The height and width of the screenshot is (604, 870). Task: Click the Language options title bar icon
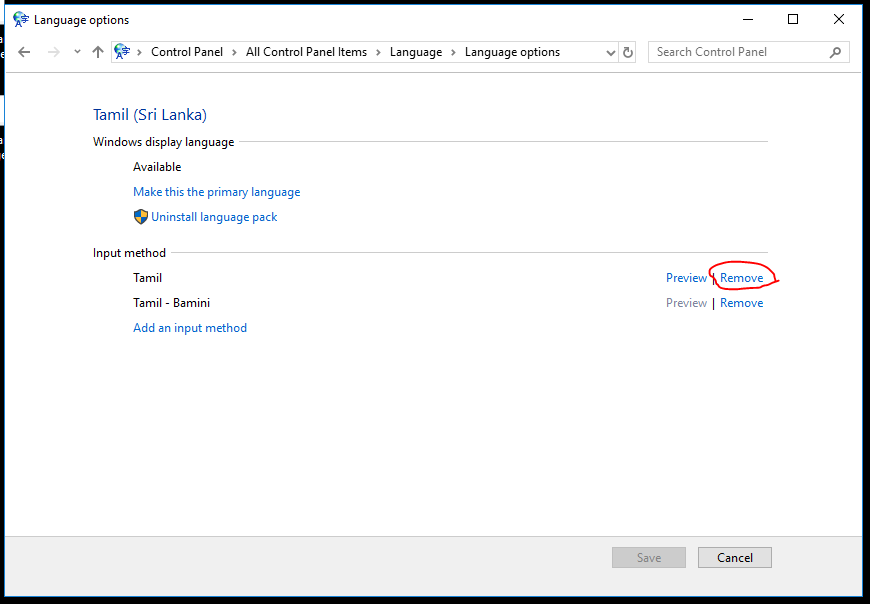pos(21,19)
